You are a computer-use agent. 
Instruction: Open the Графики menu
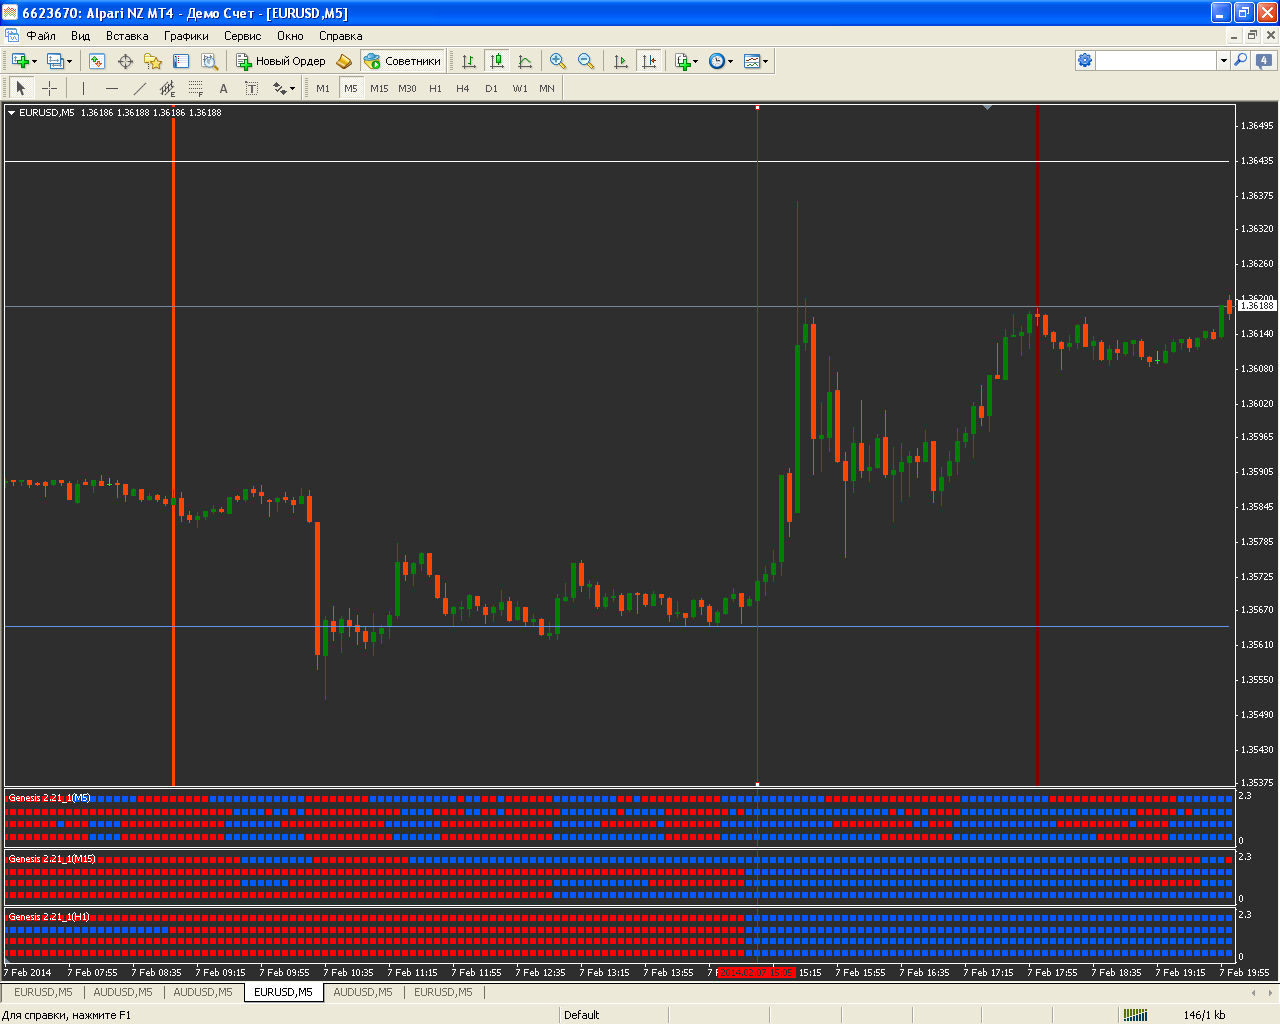[187, 36]
